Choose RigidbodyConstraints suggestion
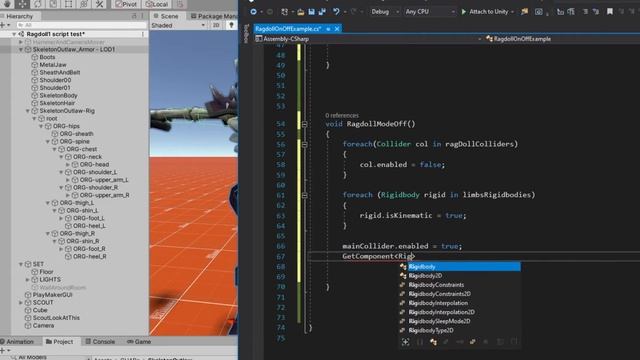640x360 pixels. tap(459, 285)
